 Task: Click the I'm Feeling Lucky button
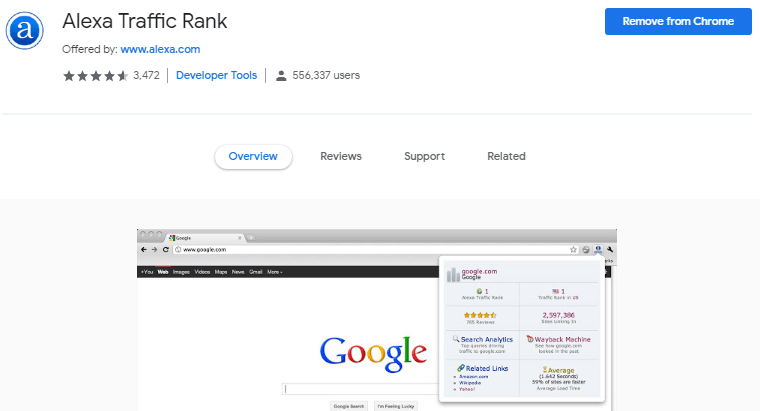[396, 406]
